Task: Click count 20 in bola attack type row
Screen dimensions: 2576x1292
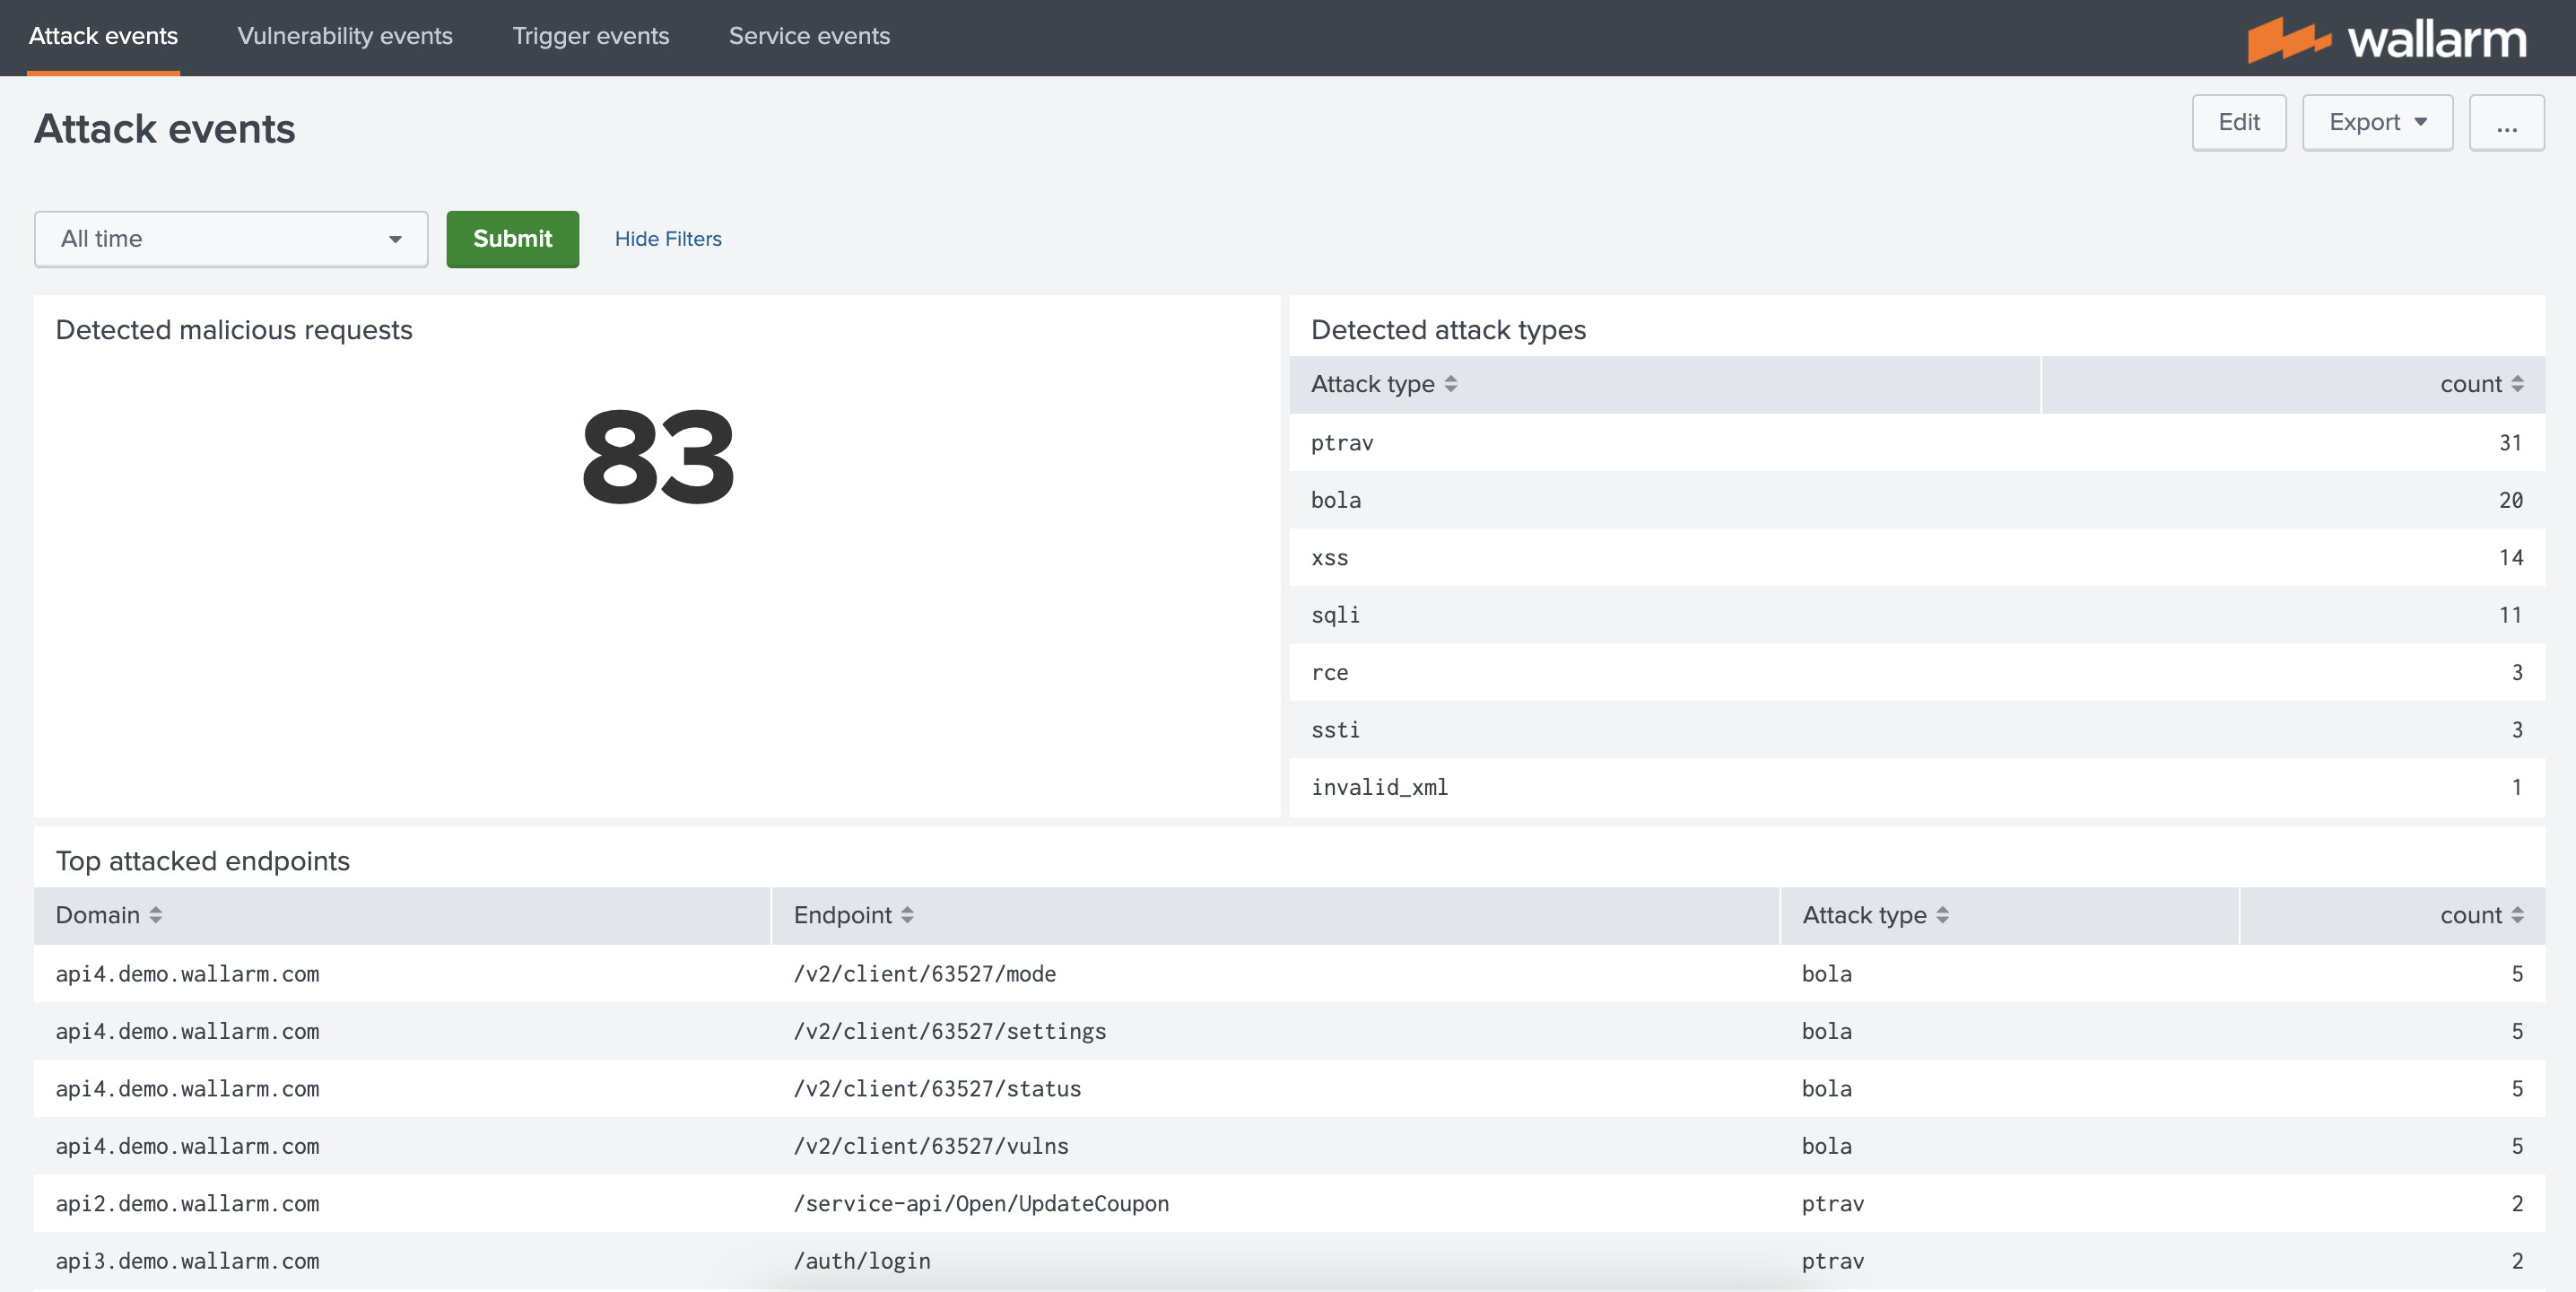Action: pos(2510,500)
